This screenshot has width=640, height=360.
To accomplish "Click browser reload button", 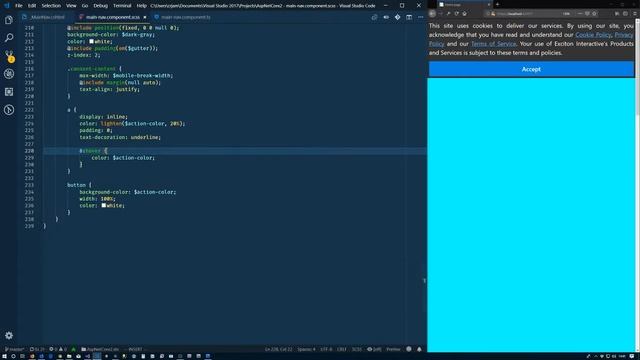I will tap(456, 13).
